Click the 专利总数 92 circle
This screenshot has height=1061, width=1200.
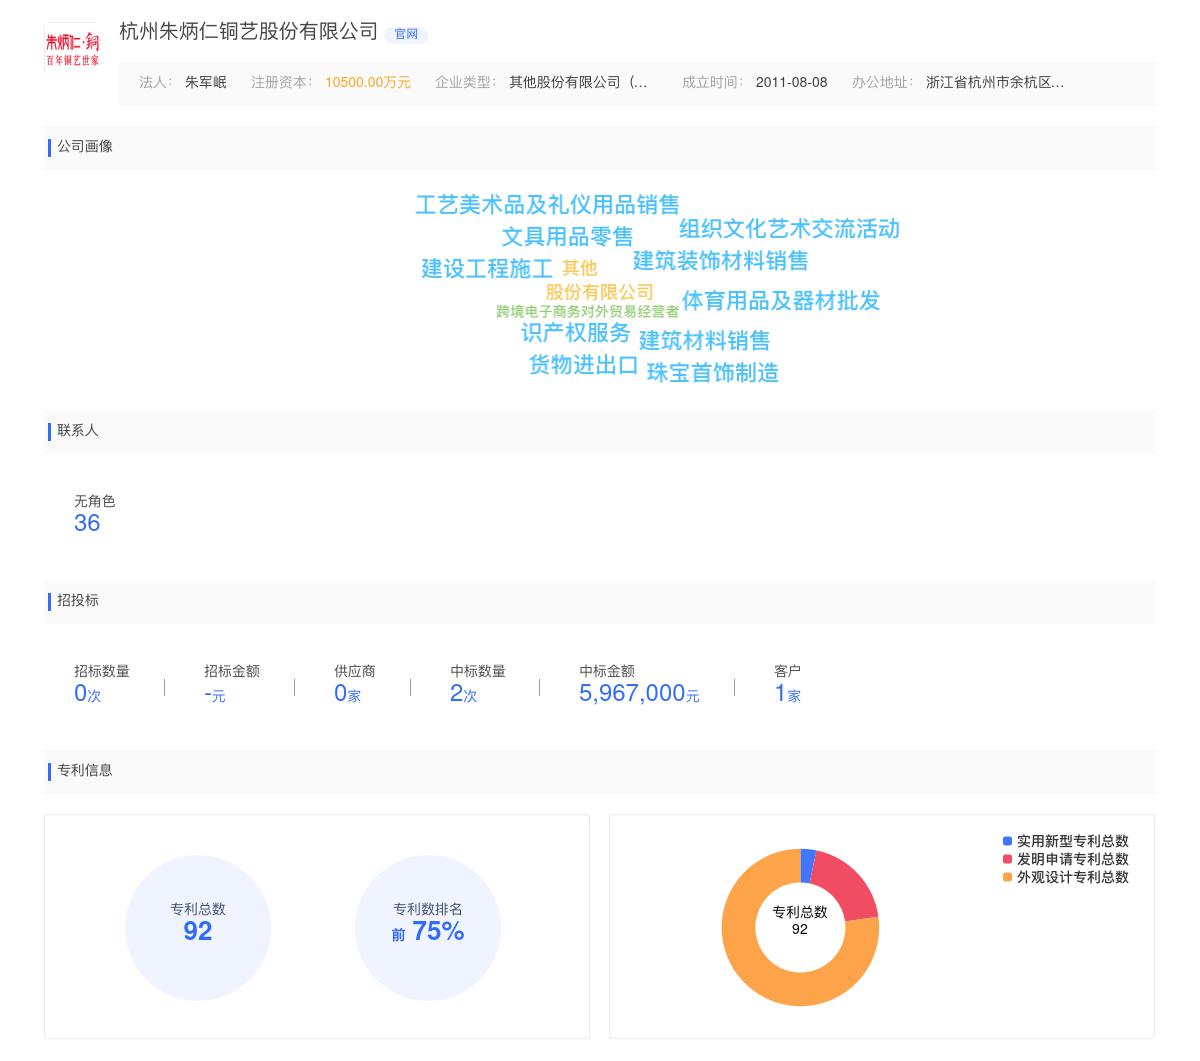coord(198,927)
